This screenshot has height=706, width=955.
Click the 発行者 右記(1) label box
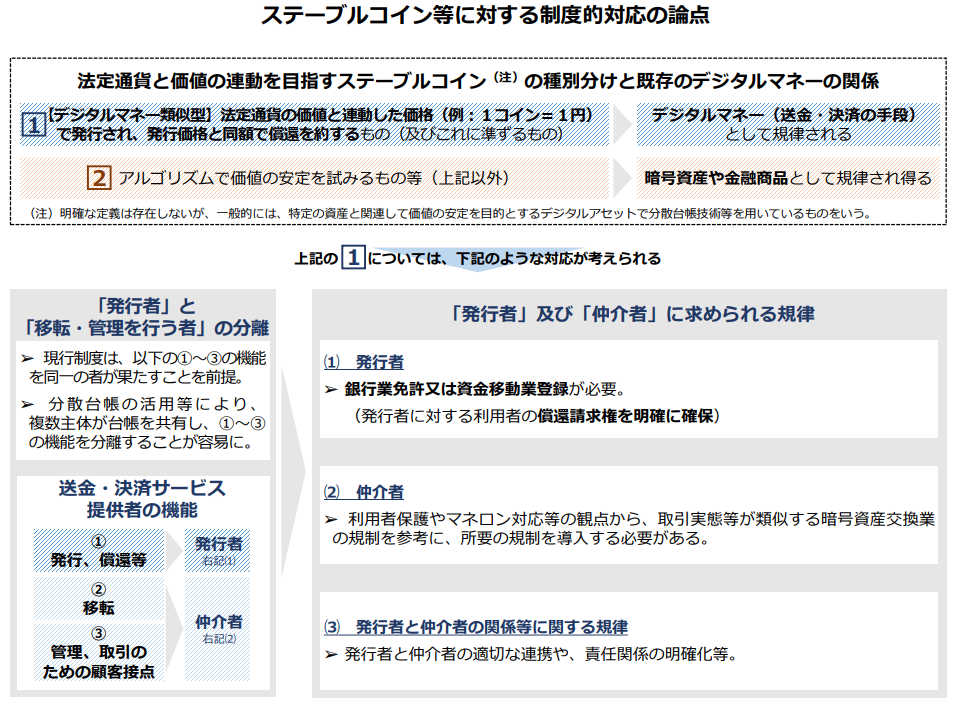point(218,550)
